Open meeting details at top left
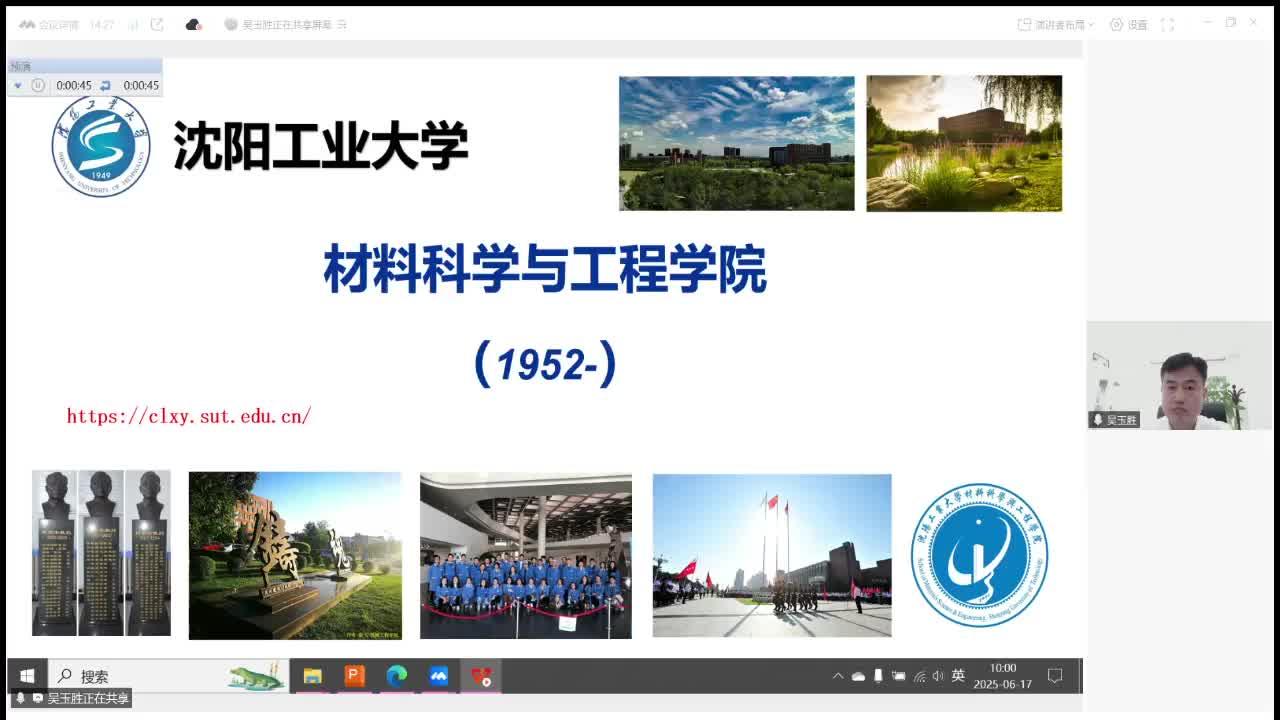 [x=51, y=25]
